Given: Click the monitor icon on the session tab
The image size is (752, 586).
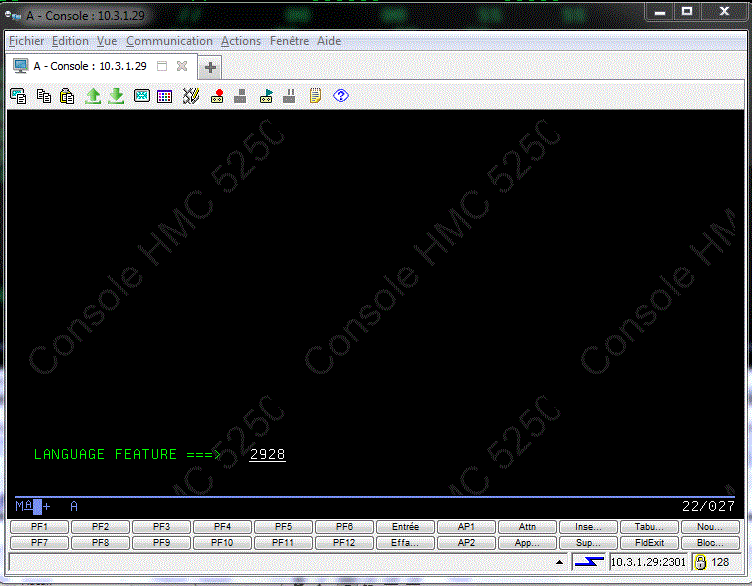Looking at the screenshot, I should (x=21, y=66).
